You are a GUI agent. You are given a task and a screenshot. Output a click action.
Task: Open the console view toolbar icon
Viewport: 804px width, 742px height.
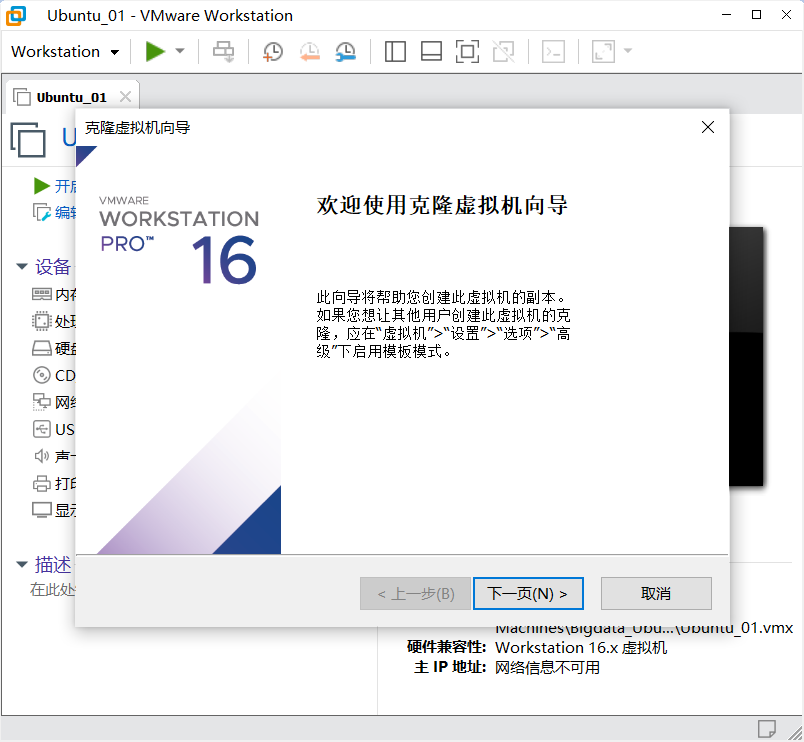pos(554,51)
